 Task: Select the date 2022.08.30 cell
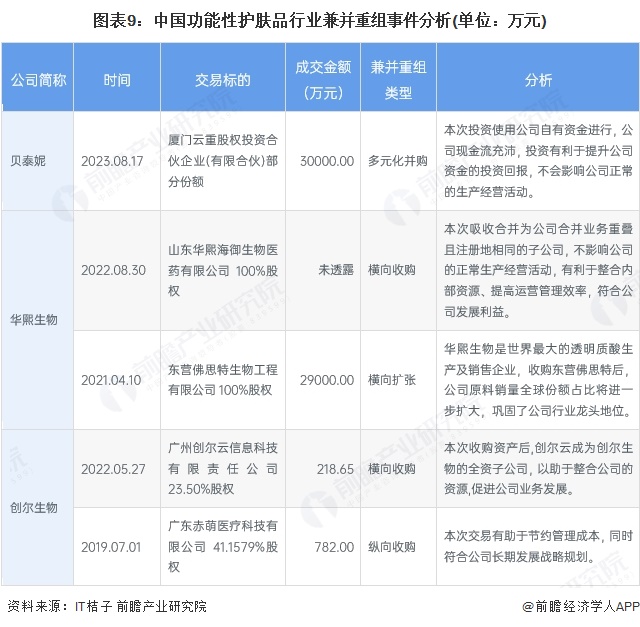pyautogui.click(x=116, y=270)
